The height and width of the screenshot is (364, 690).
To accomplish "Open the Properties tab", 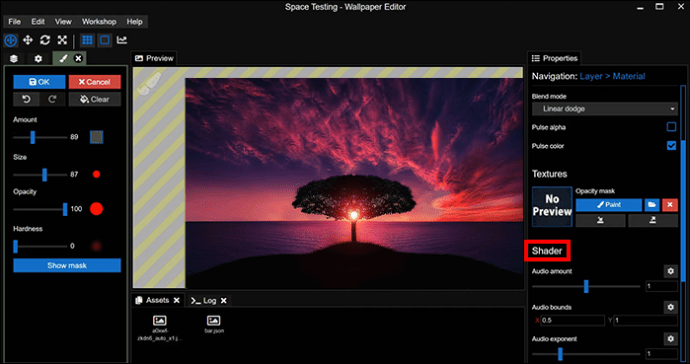I will tap(554, 59).
